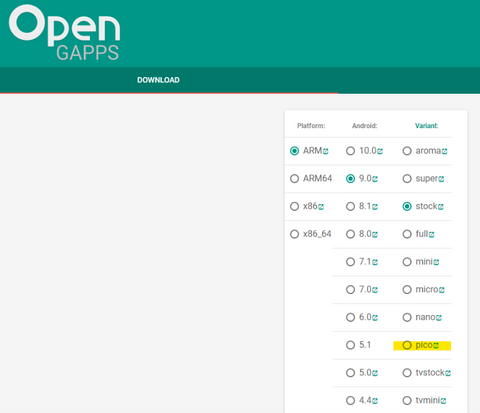Select the ARM64 platform radio button
480x413 pixels.
[x=294, y=179]
